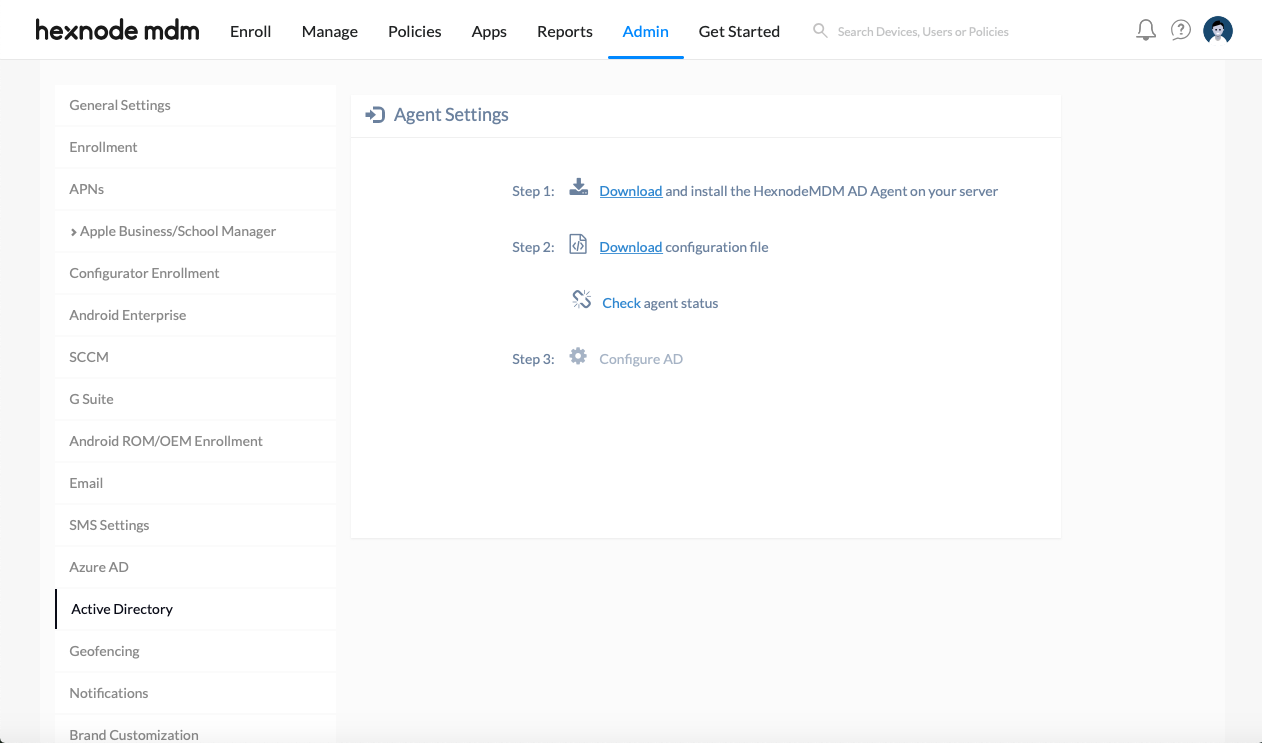Open Android ROM/OEM Enrollment
This screenshot has height=743, width=1262.
[x=196, y=441]
